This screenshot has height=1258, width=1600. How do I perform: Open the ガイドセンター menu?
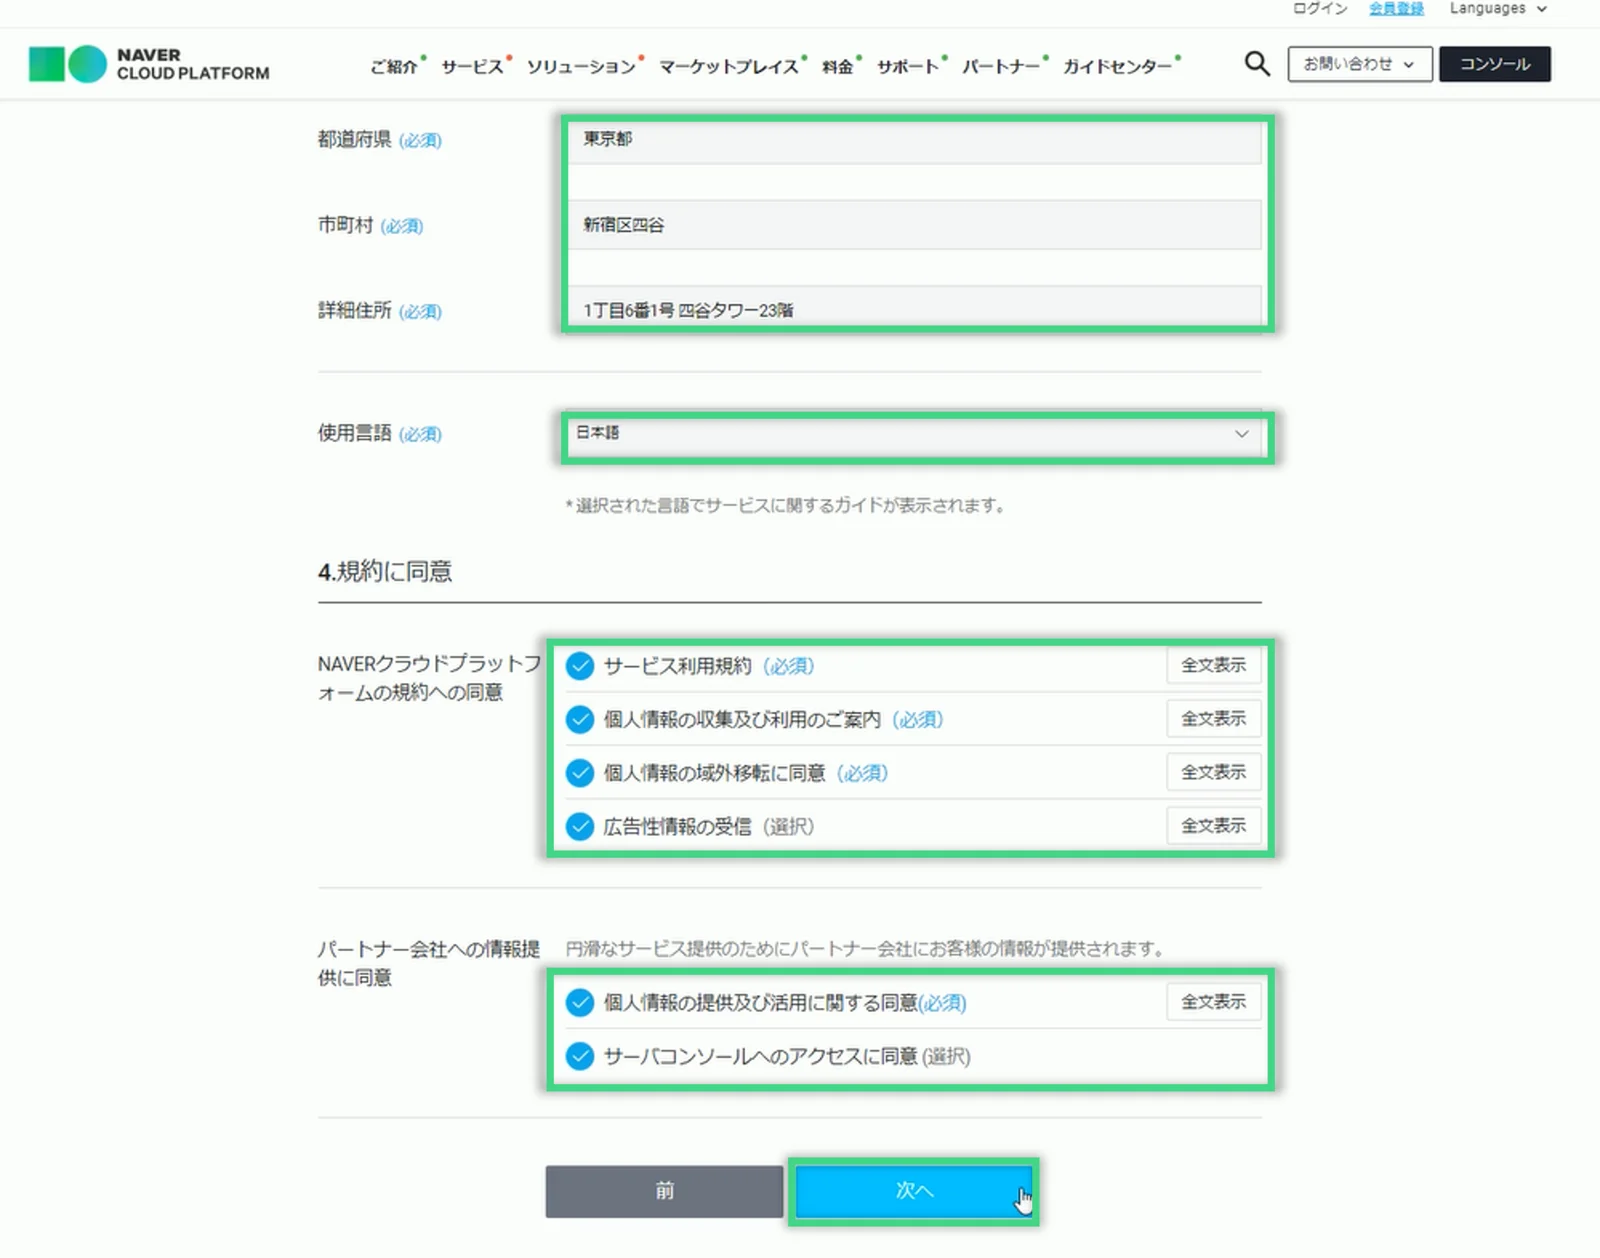tap(1117, 67)
